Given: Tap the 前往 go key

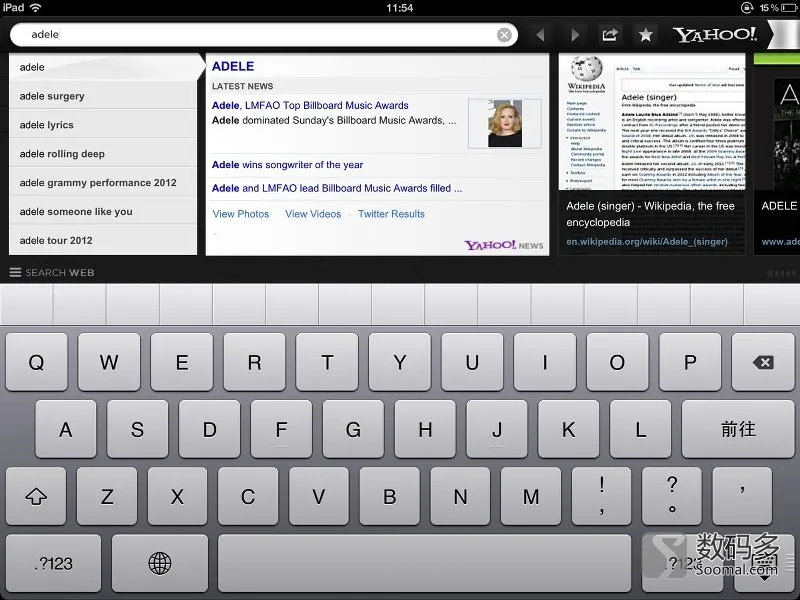Looking at the screenshot, I should (738, 429).
